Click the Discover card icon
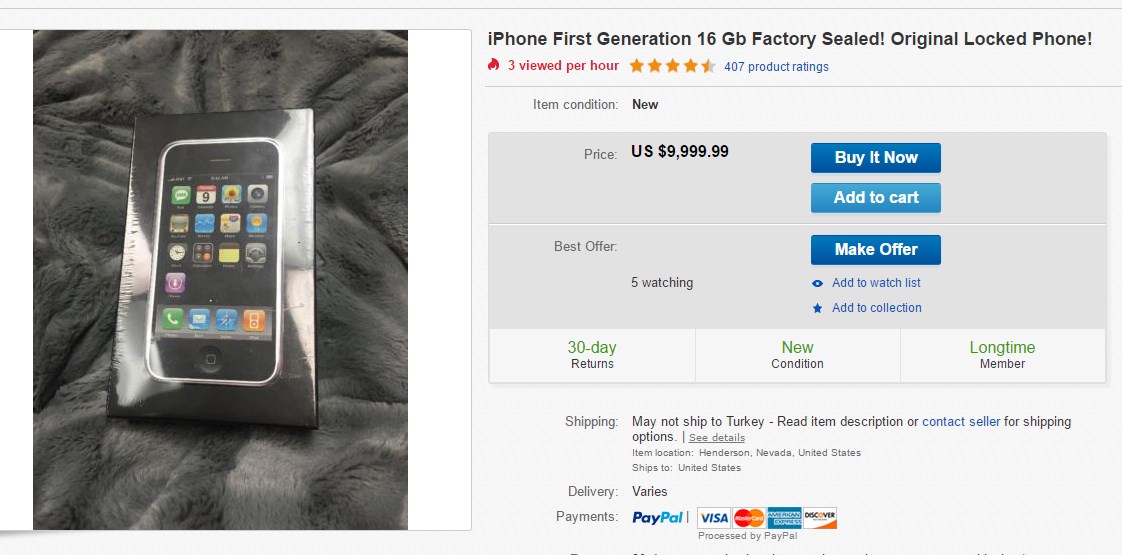 pos(820,517)
